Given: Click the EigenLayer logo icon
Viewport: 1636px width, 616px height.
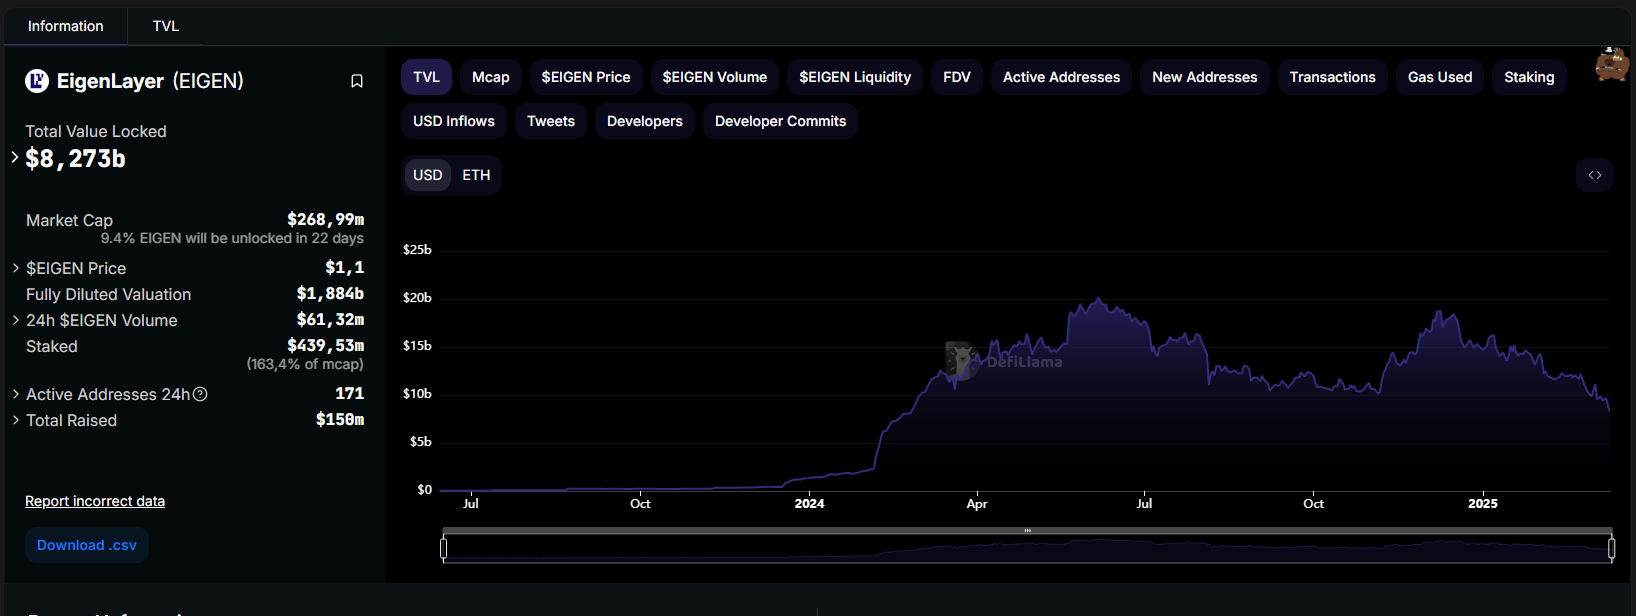Looking at the screenshot, I should (37, 81).
